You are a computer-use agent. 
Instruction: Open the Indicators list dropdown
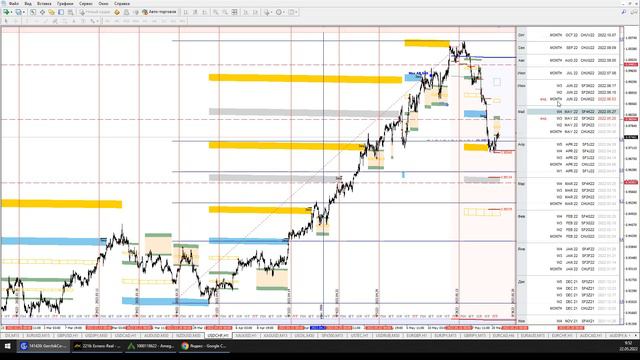tap(268, 12)
